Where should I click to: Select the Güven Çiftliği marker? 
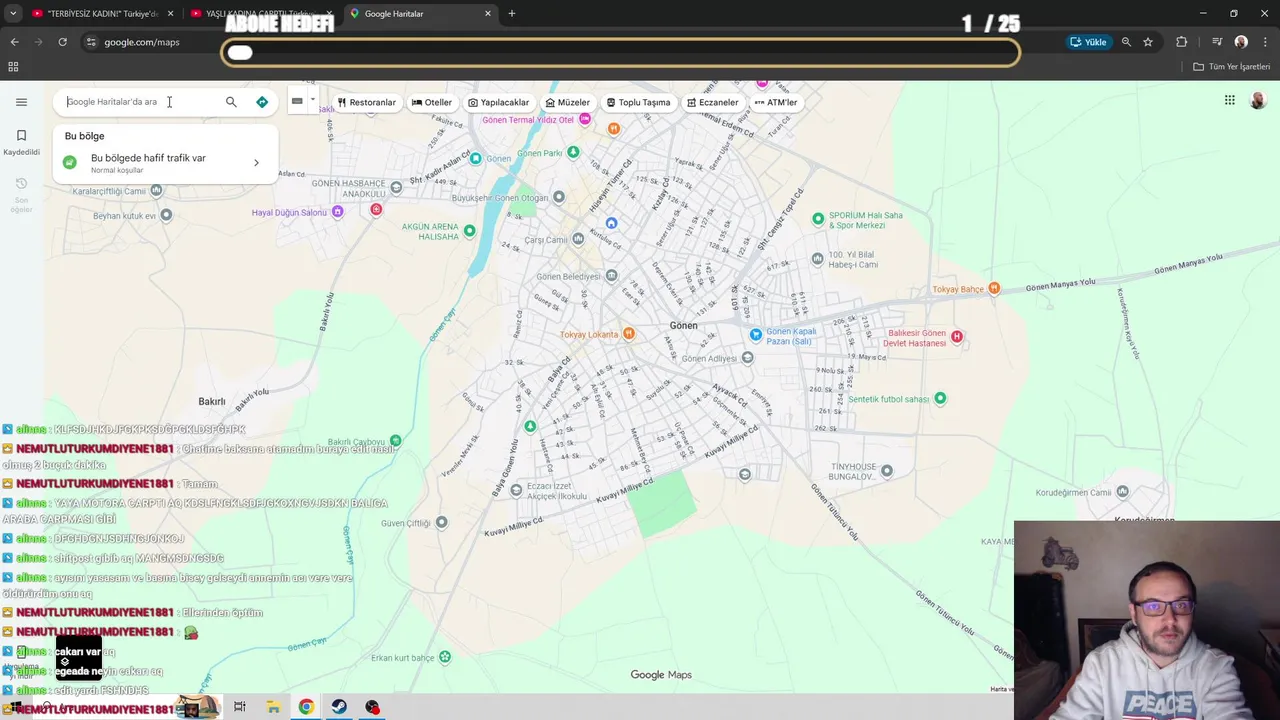click(x=441, y=522)
